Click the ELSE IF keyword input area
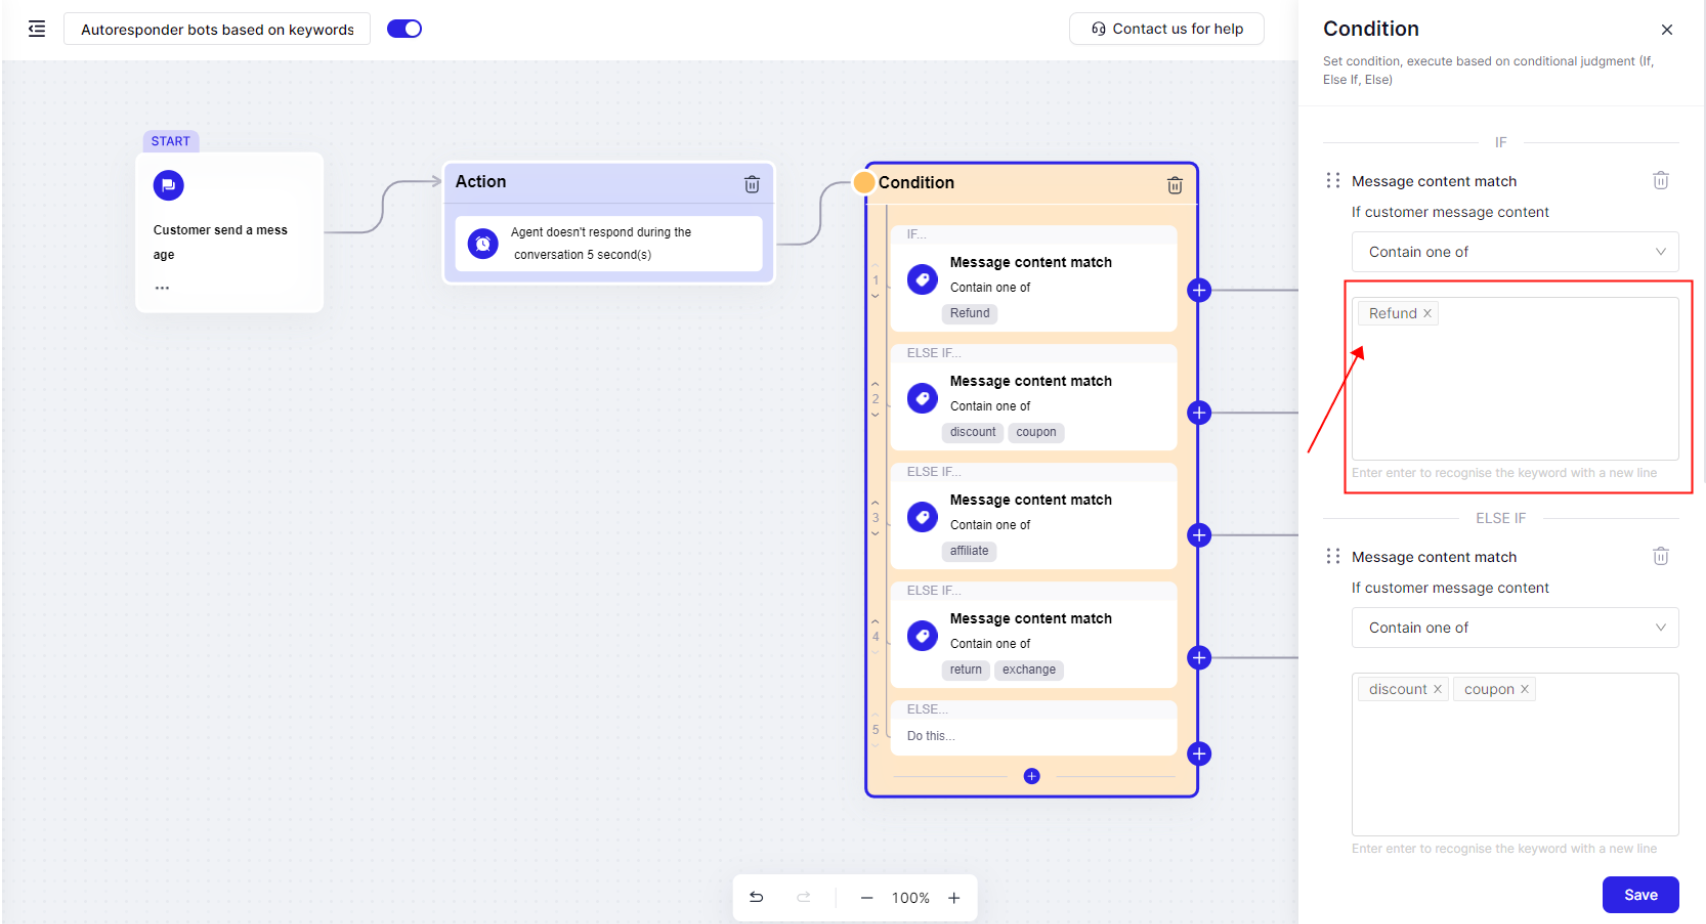1706x924 pixels. tap(1515, 755)
